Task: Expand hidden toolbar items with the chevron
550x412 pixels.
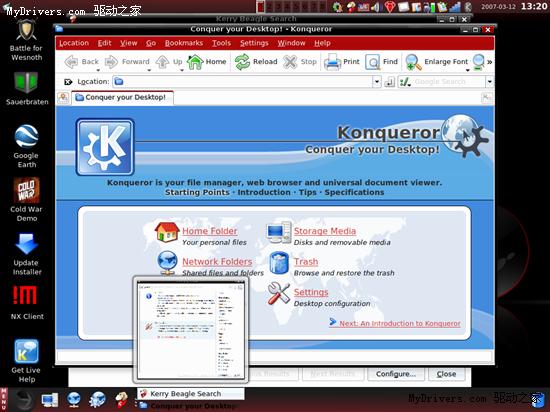Action: [490, 62]
